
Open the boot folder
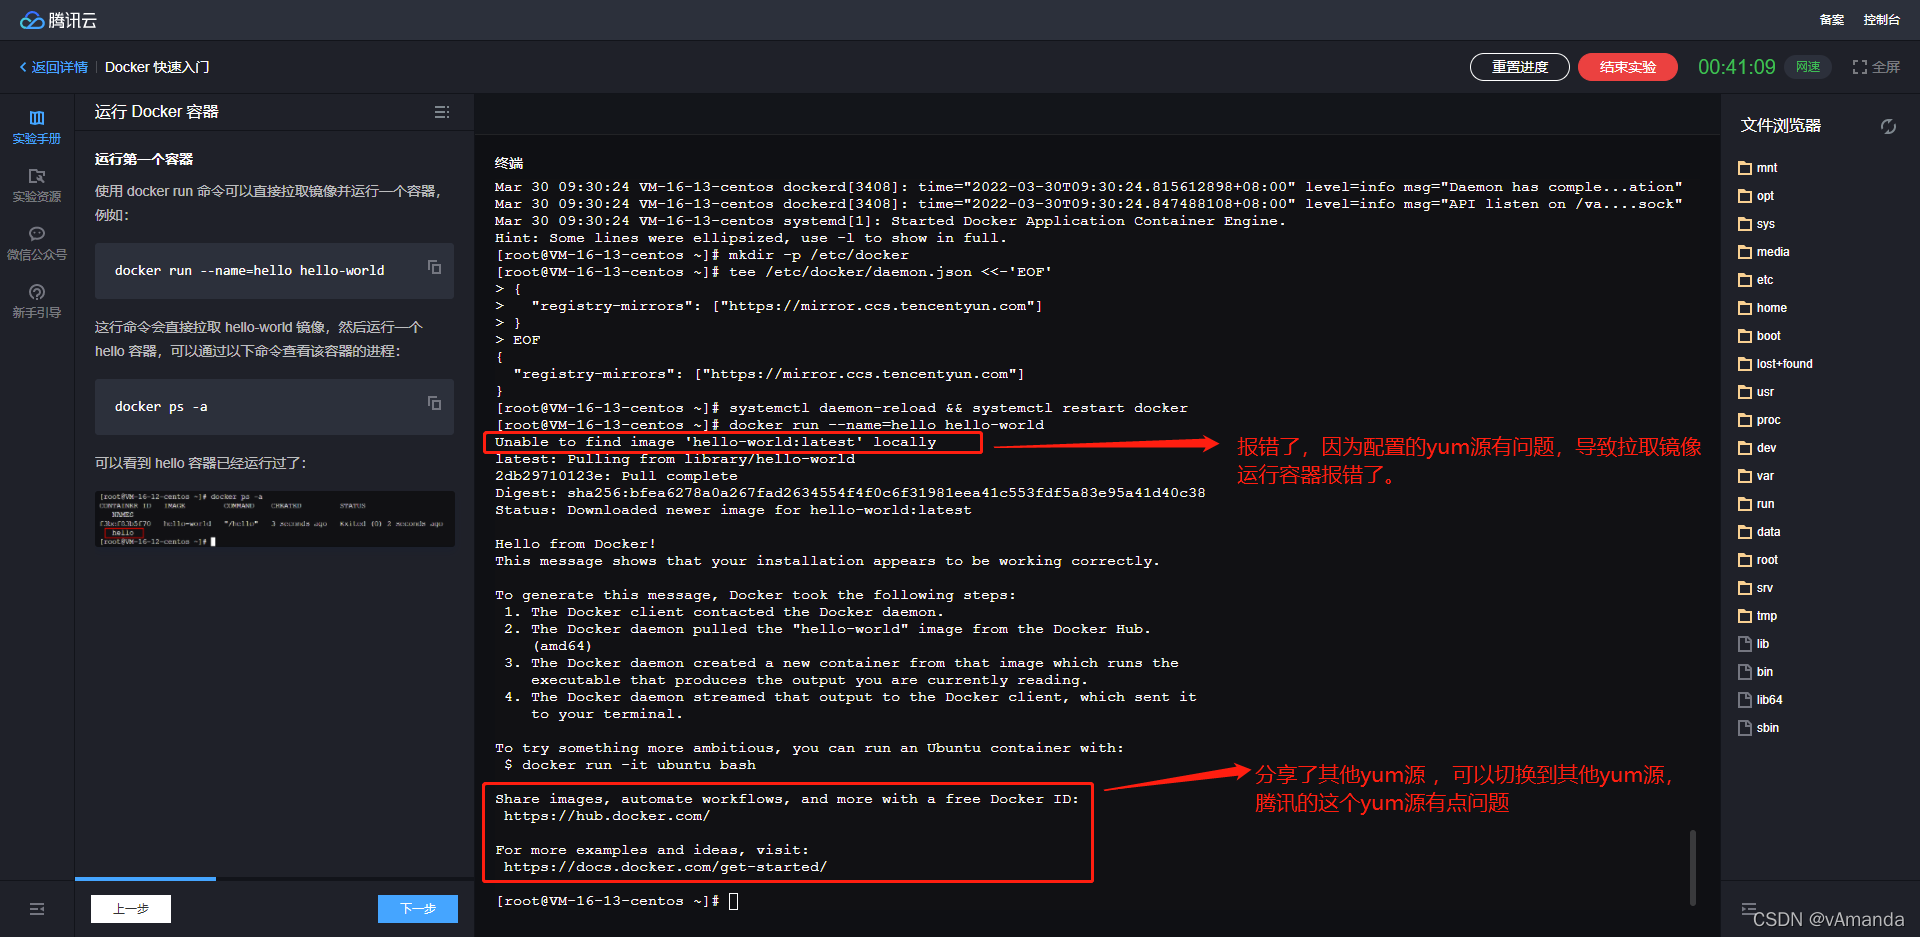(x=1759, y=336)
